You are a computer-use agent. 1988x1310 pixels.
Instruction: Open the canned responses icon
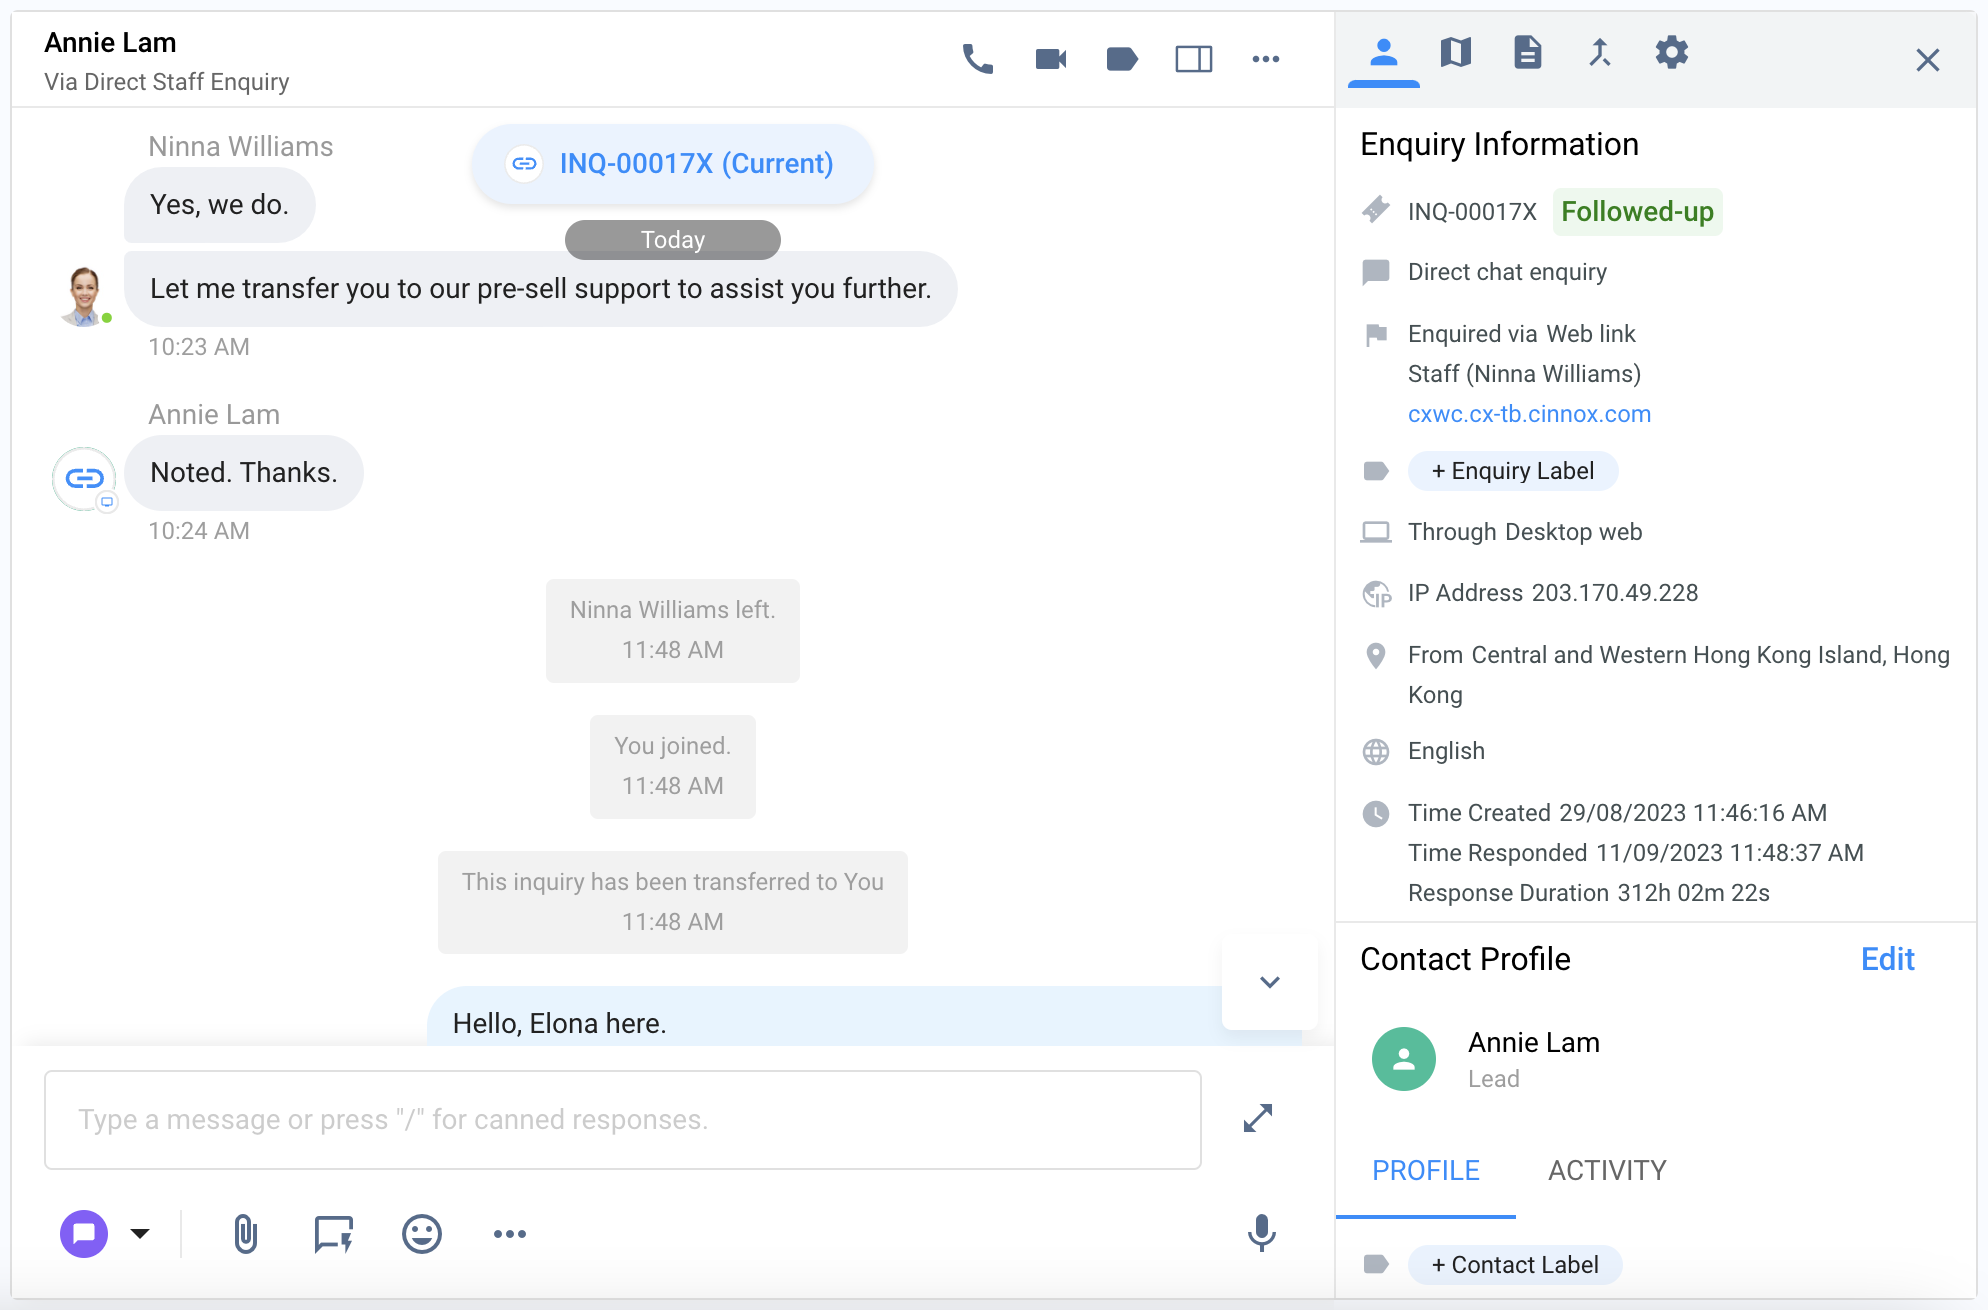[333, 1234]
